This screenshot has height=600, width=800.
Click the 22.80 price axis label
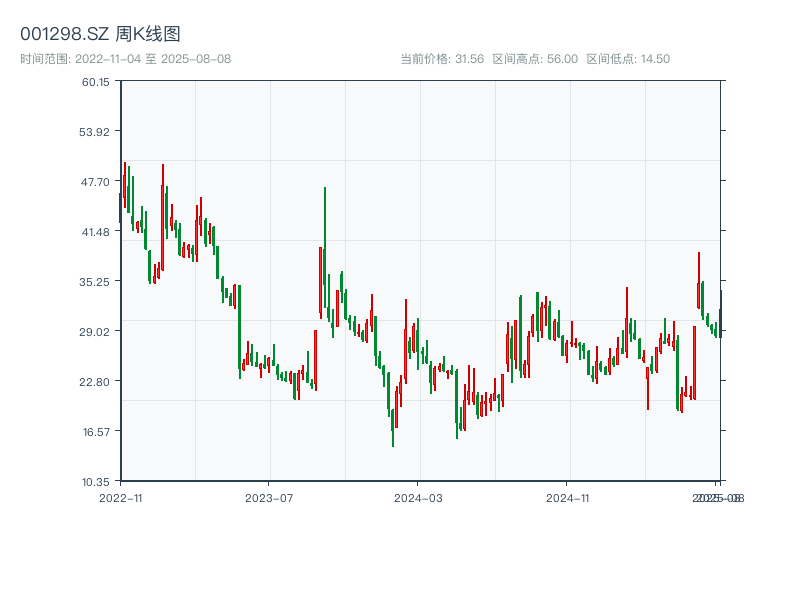pos(96,382)
